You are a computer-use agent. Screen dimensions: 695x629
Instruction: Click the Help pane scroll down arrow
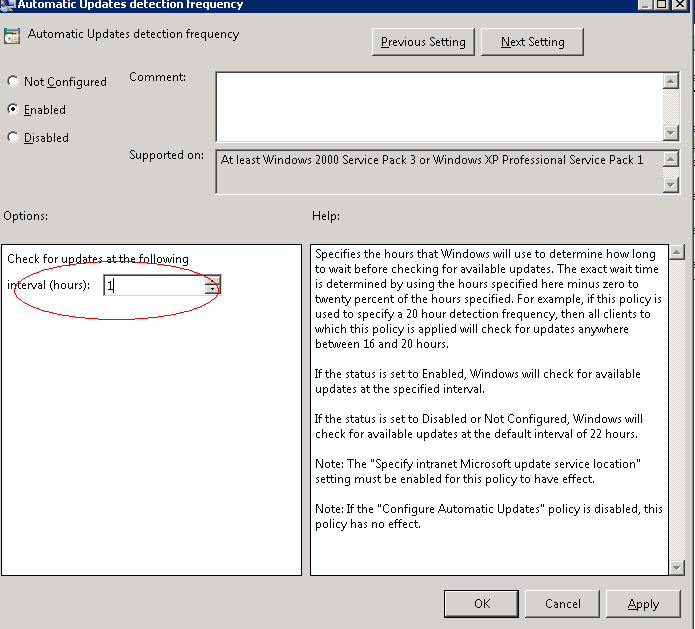(x=676, y=567)
